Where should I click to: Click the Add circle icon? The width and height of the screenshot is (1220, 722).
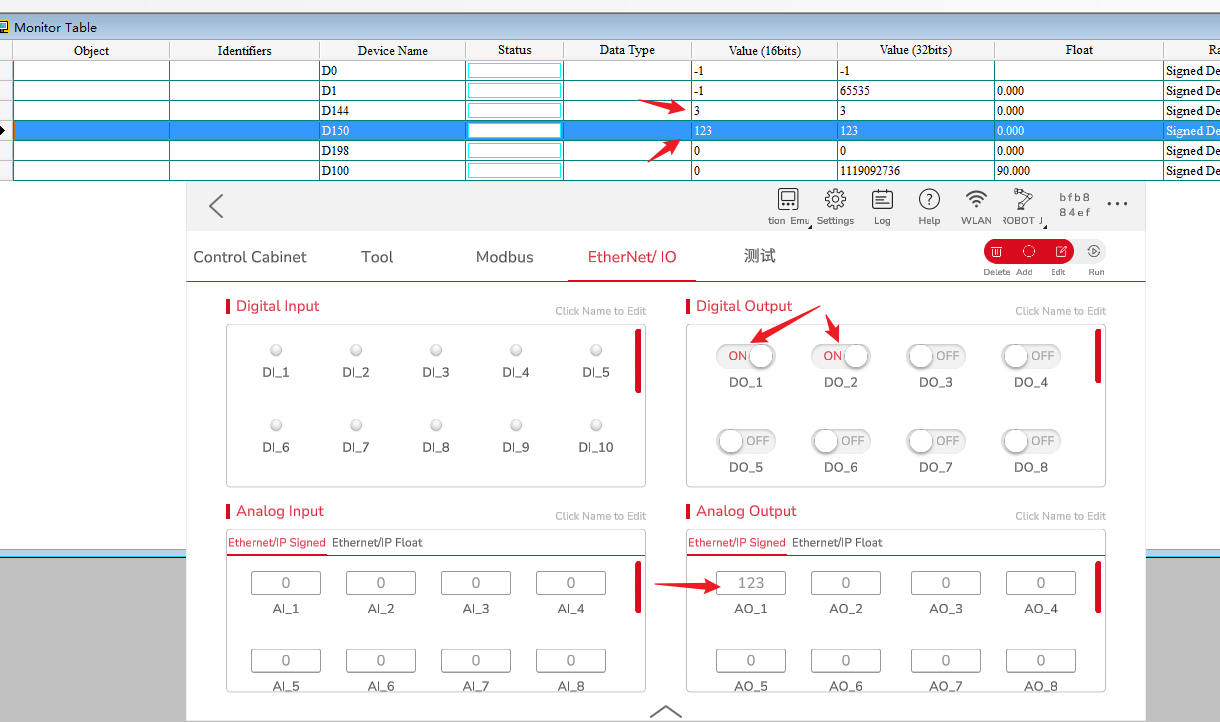pos(1028,252)
